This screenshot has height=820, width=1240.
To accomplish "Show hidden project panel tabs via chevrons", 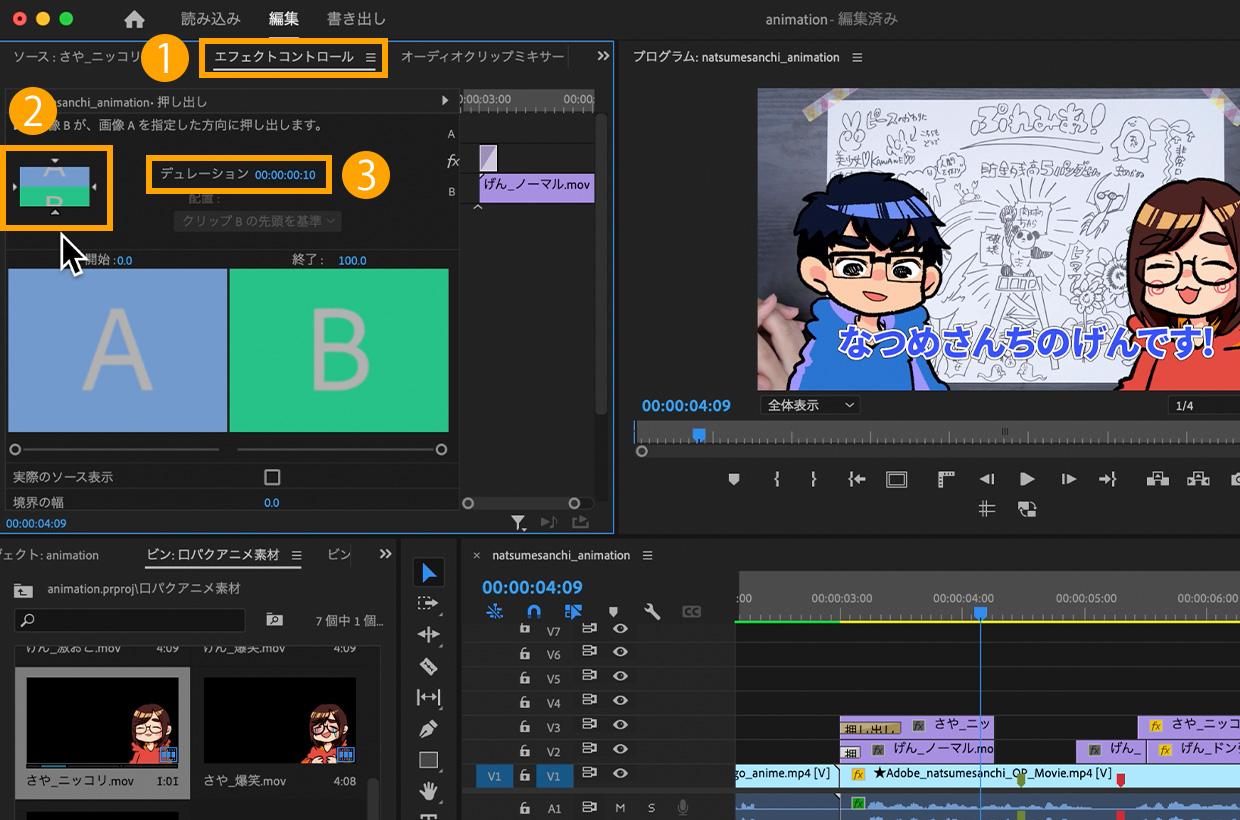I will coord(385,554).
